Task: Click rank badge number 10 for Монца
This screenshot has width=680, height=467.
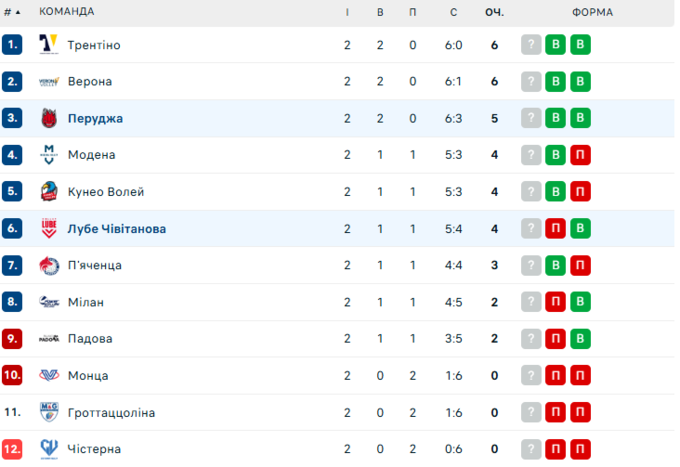Action: tap(12, 376)
